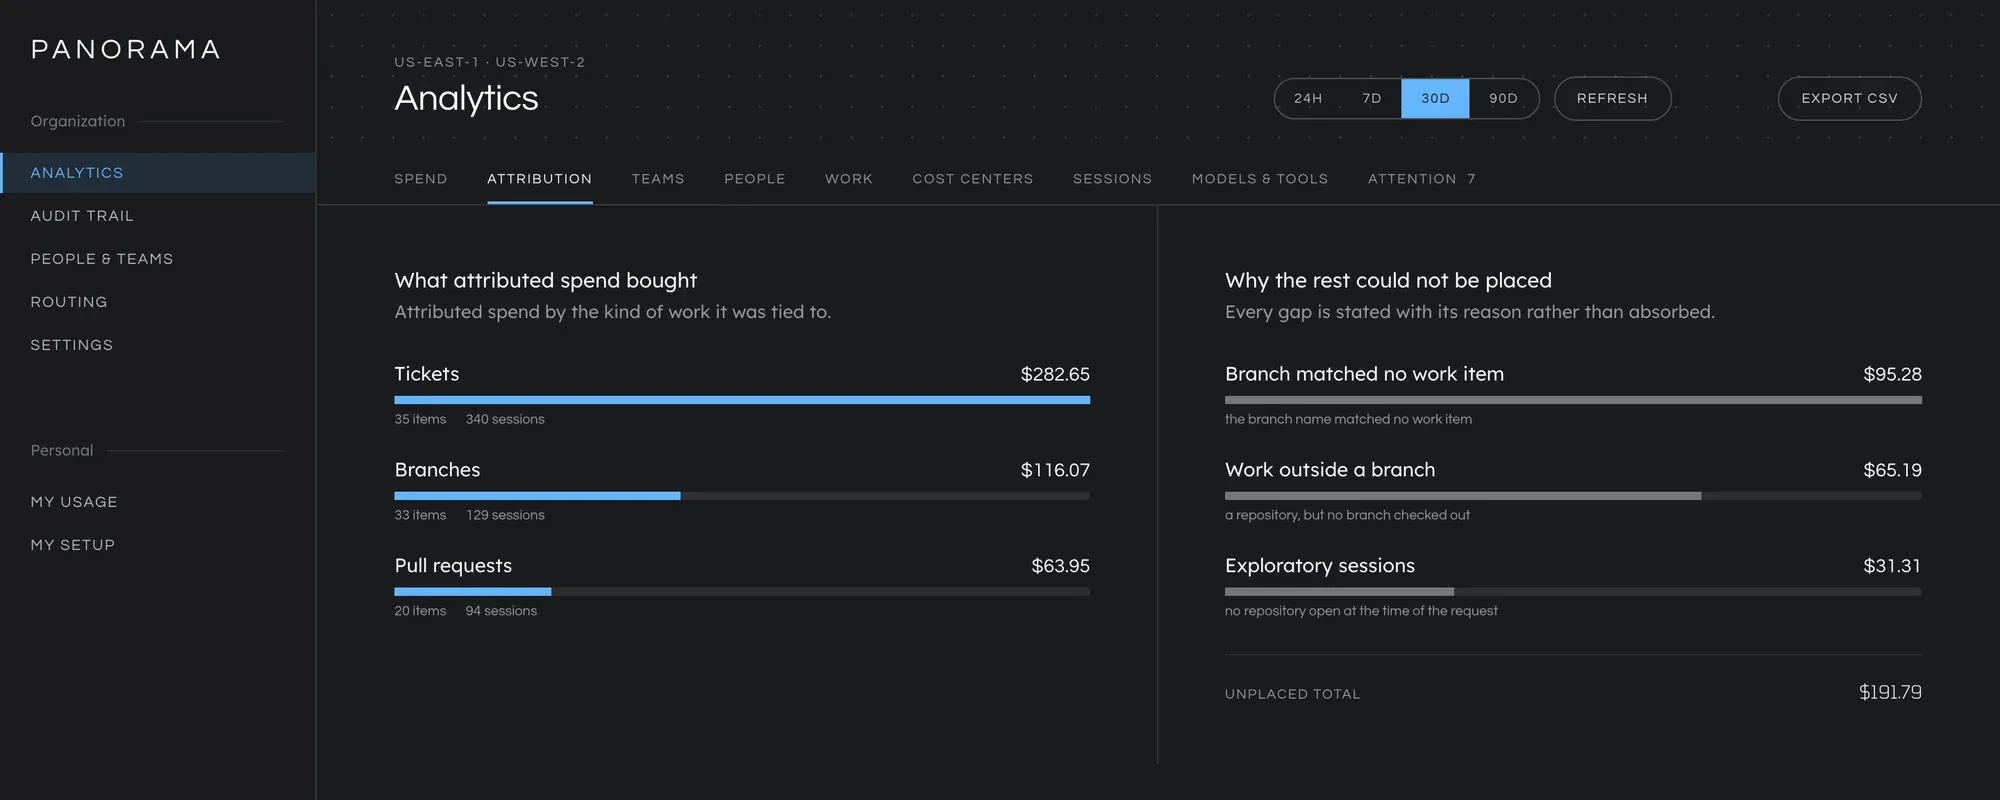The image size is (2000, 800).
Task: Click the Export CSV button
Action: pyautogui.click(x=1849, y=98)
